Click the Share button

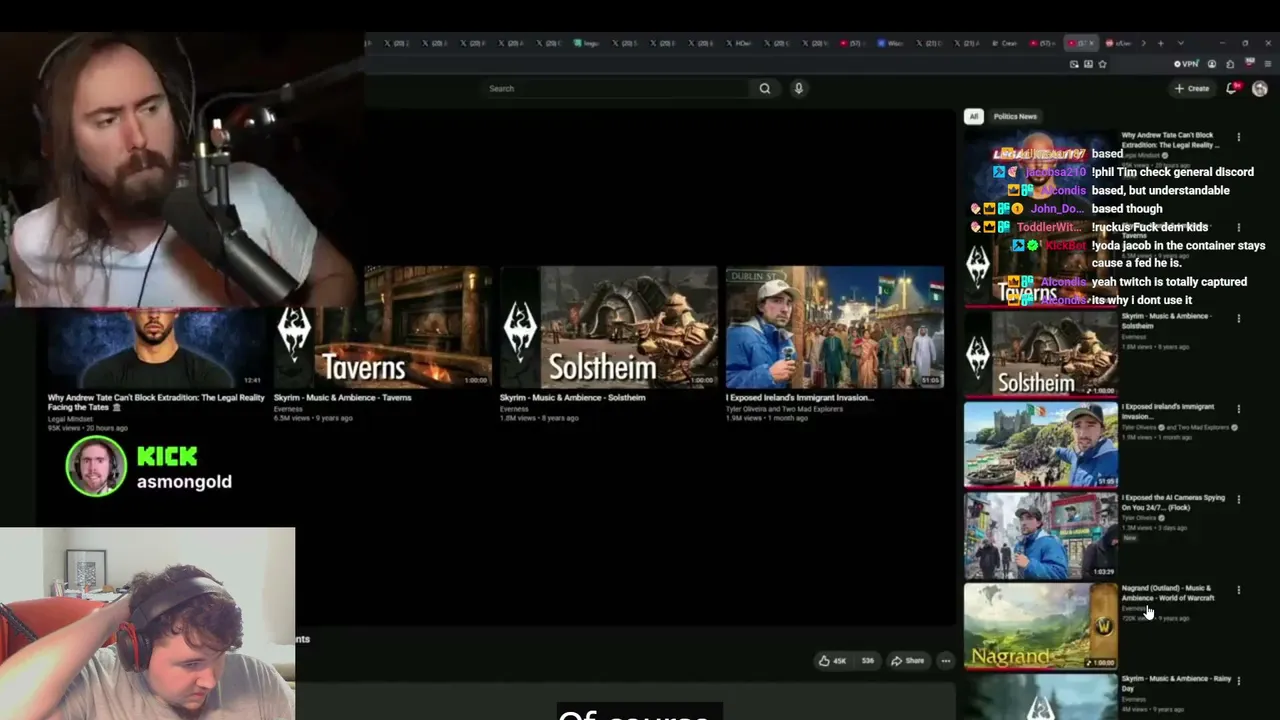908,660
